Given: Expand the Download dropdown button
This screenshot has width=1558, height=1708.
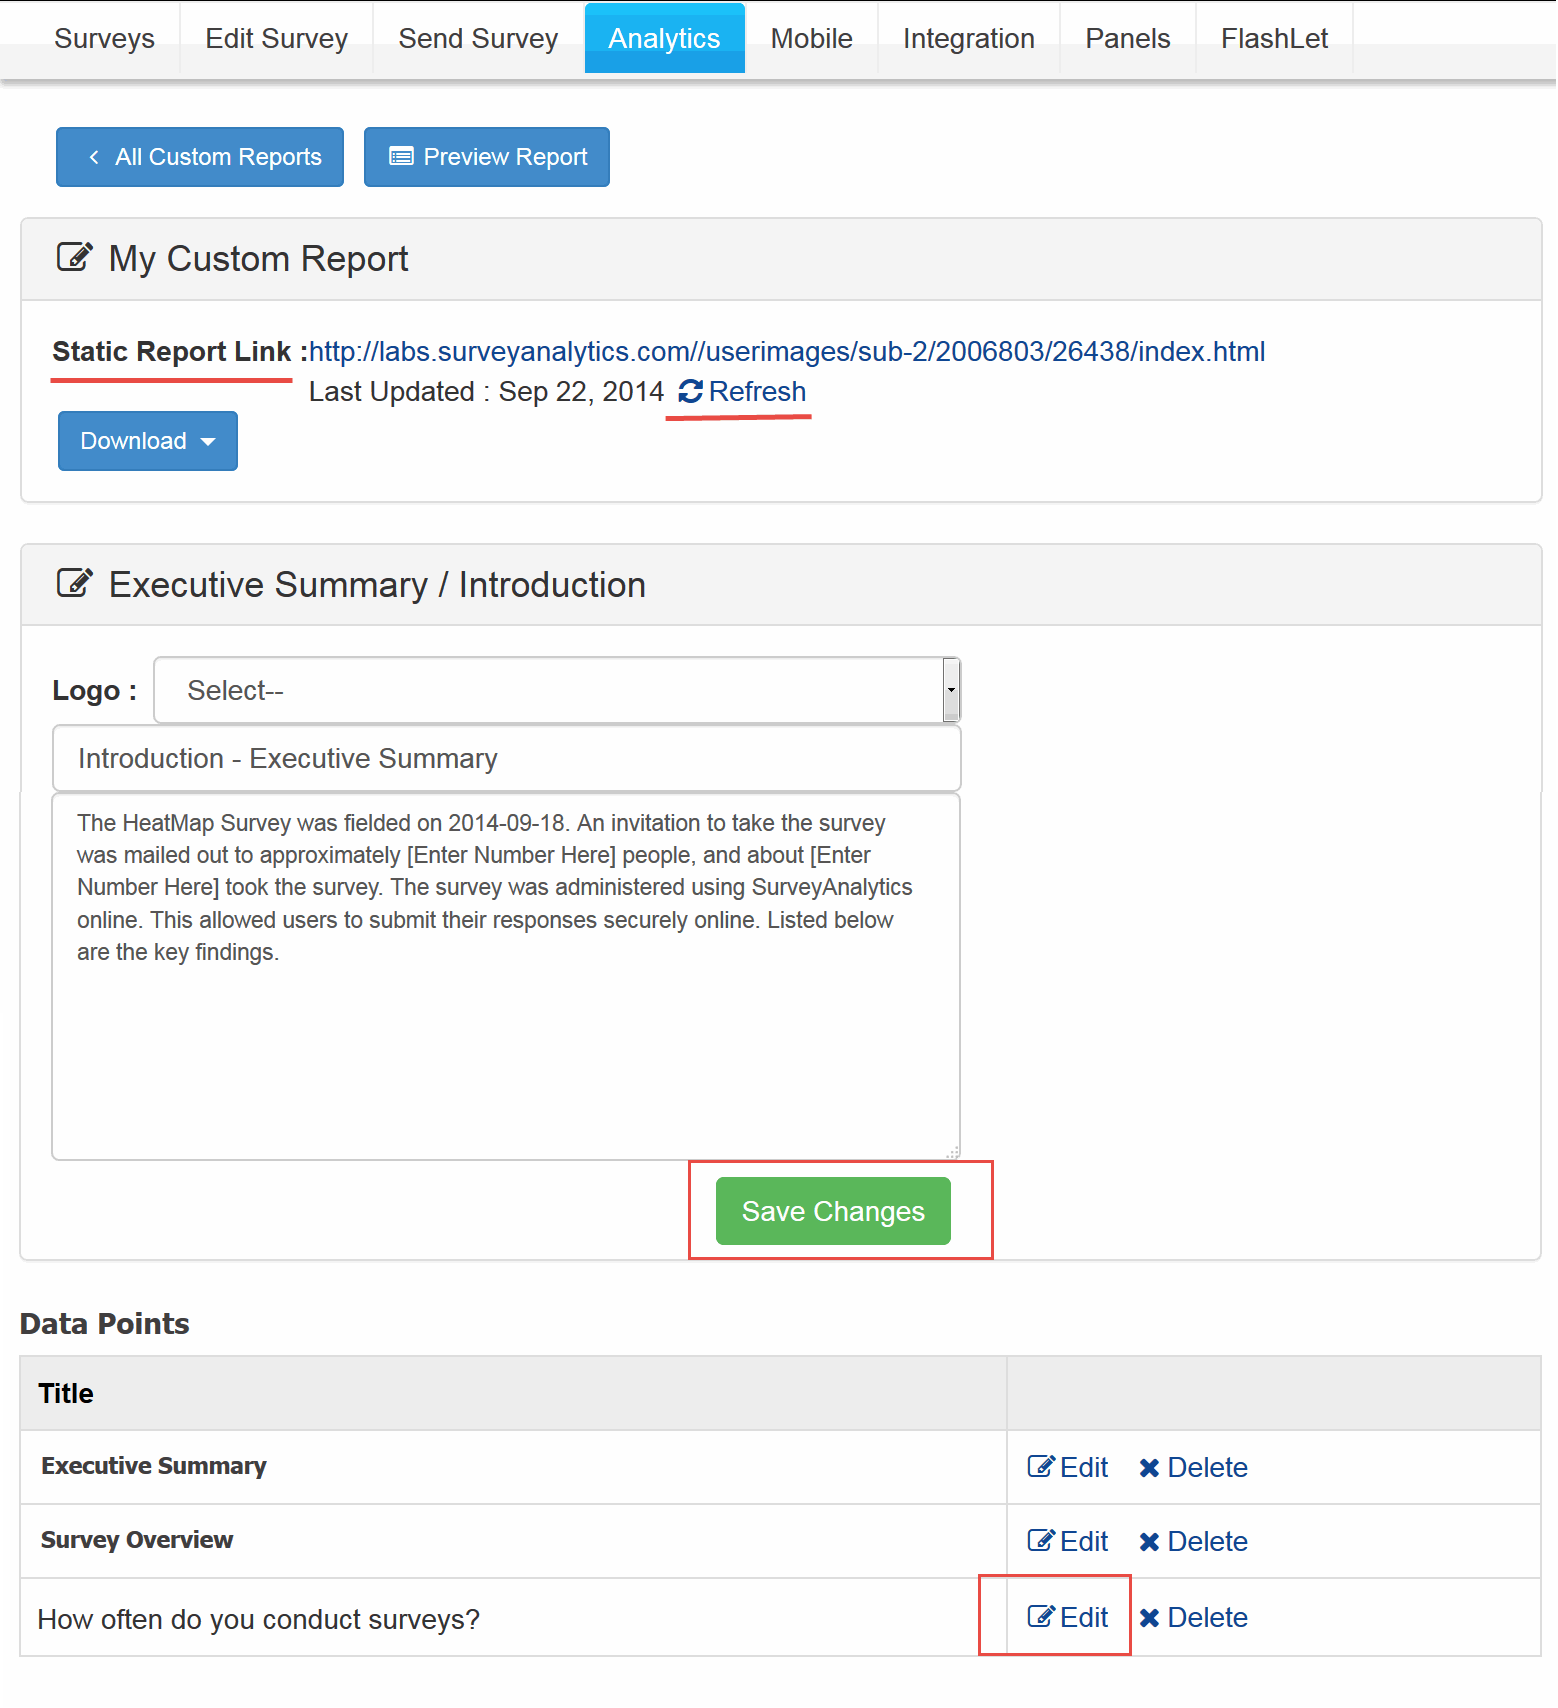Looking at the screenshot, I should pyautogui.click(x=147, y=441).
